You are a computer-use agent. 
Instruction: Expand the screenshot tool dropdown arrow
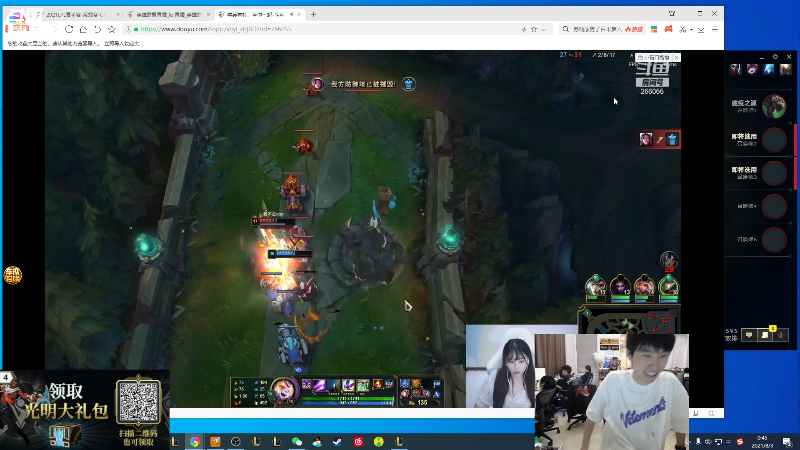tap(691, 30)
